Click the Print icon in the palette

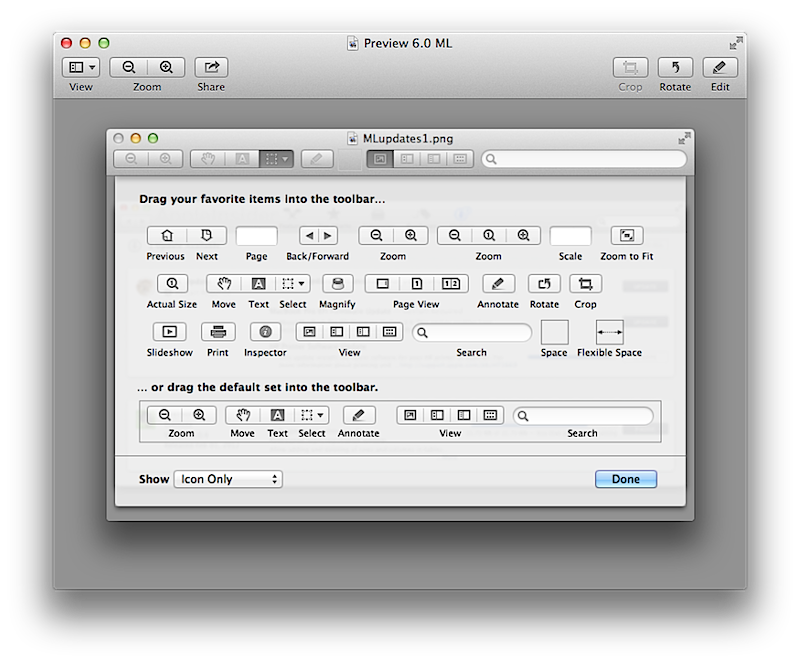click(x=218, y=332)
